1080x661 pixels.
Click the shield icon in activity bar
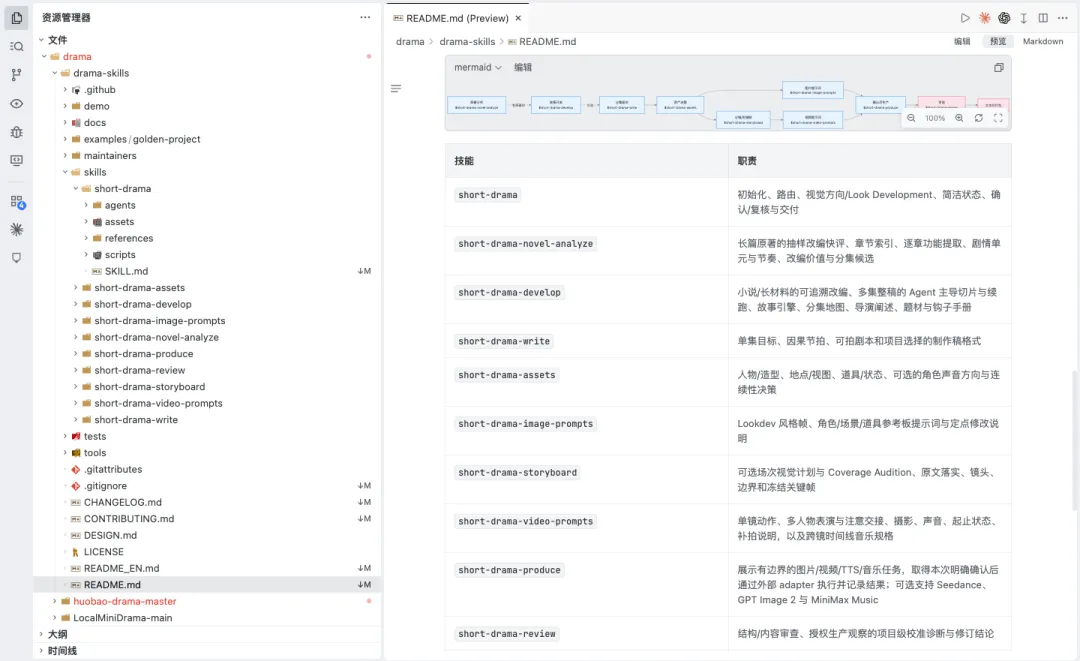pos(17,258)
